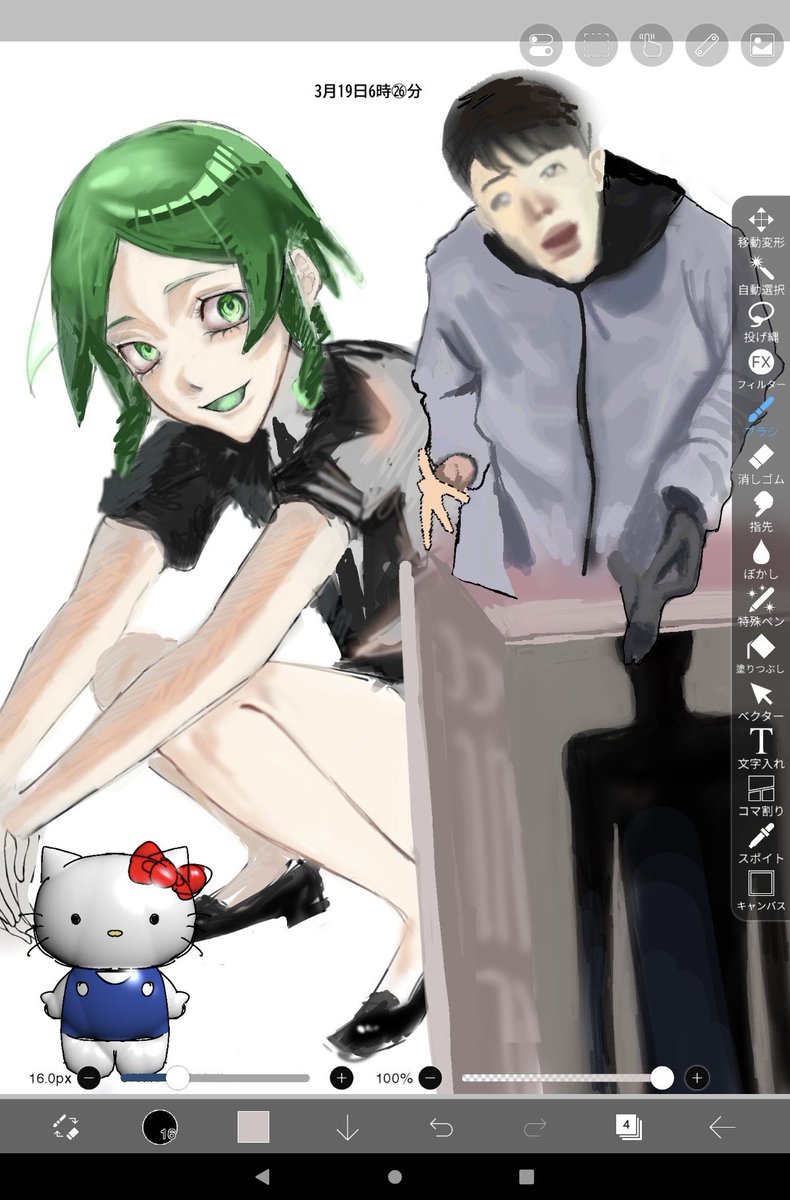Open the FX Filter (フィルター) tool
790x1200 pixels.
761,370
